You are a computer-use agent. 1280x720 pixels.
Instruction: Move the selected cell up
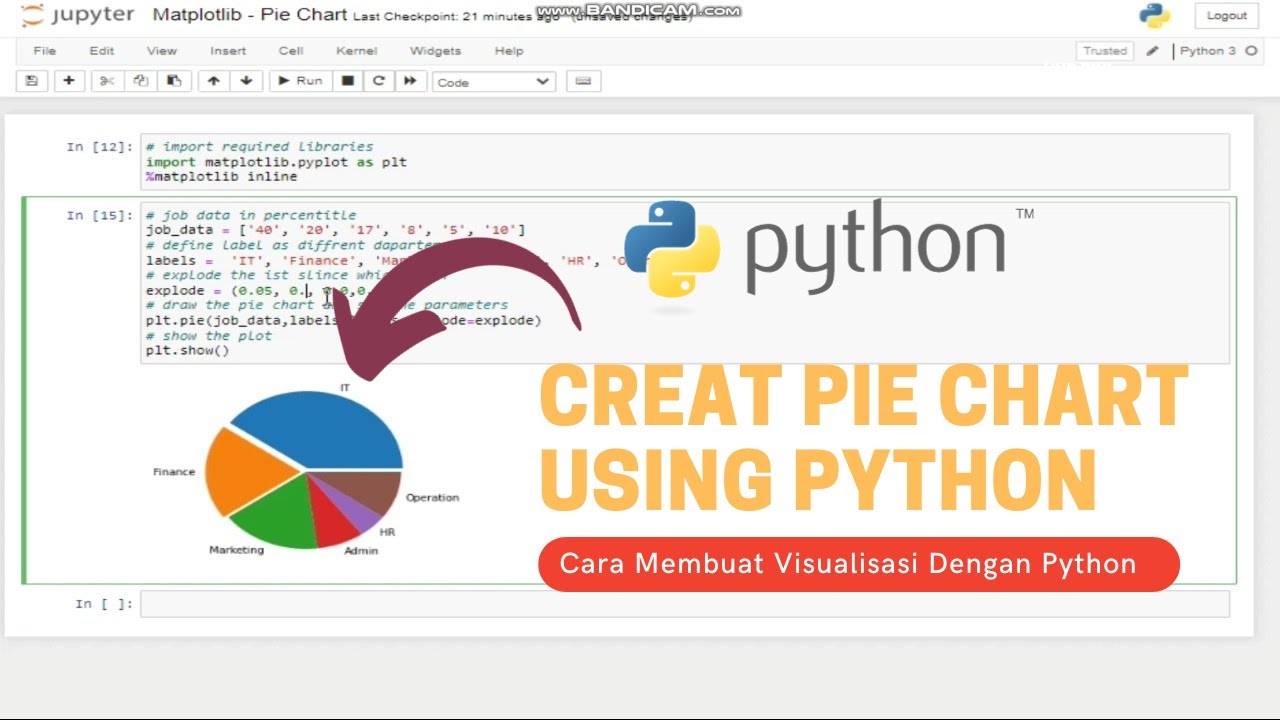(x=213, y=81)
